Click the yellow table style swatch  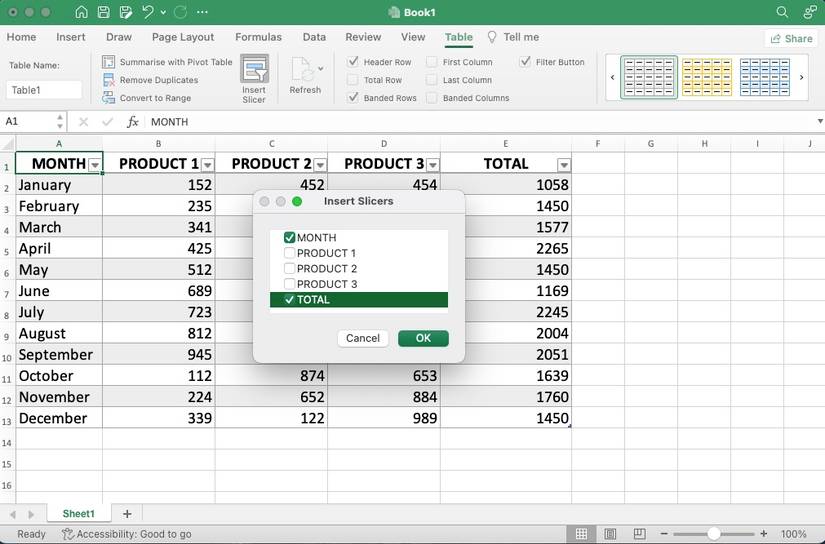[x=706, y=77]
